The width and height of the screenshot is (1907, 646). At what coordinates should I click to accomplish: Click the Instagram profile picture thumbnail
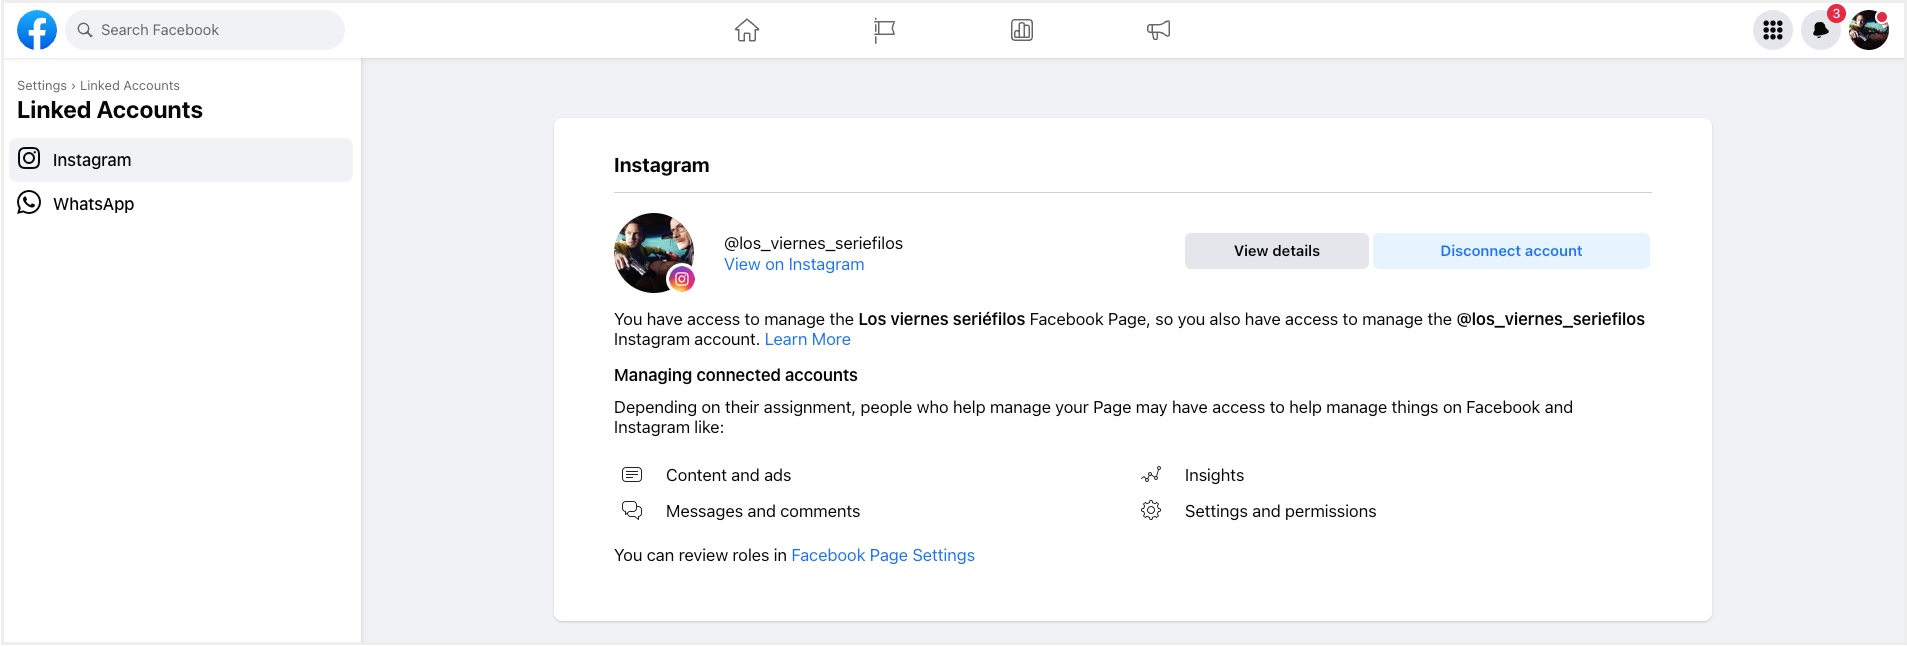click(x=654, y=253)
